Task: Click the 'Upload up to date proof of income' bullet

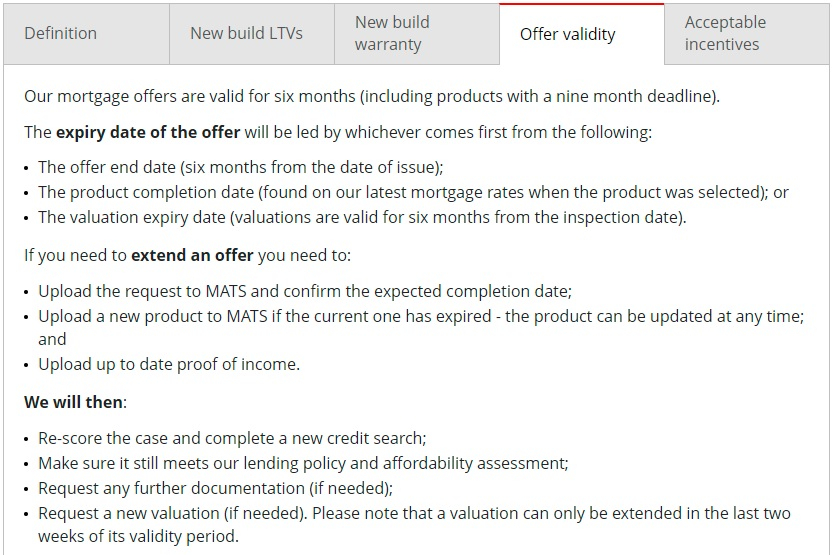Action: 169,364
